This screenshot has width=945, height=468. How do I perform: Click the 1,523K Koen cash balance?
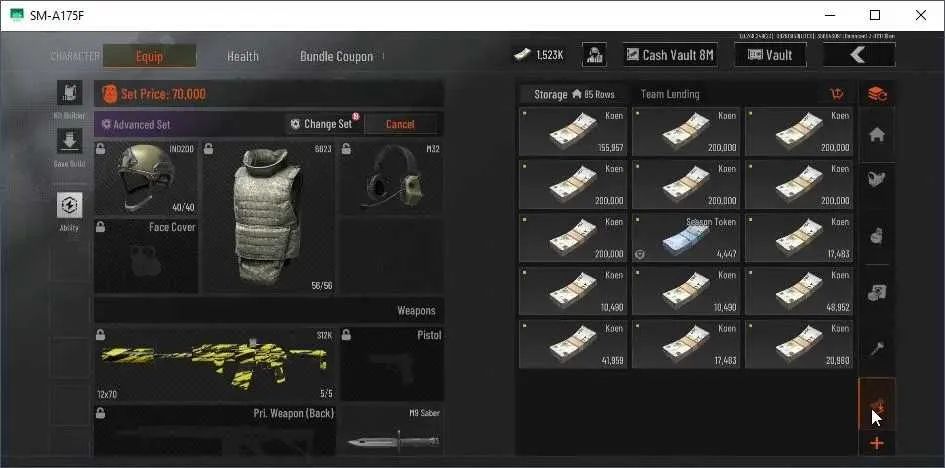pyautogui.click(x=539, y=55)
